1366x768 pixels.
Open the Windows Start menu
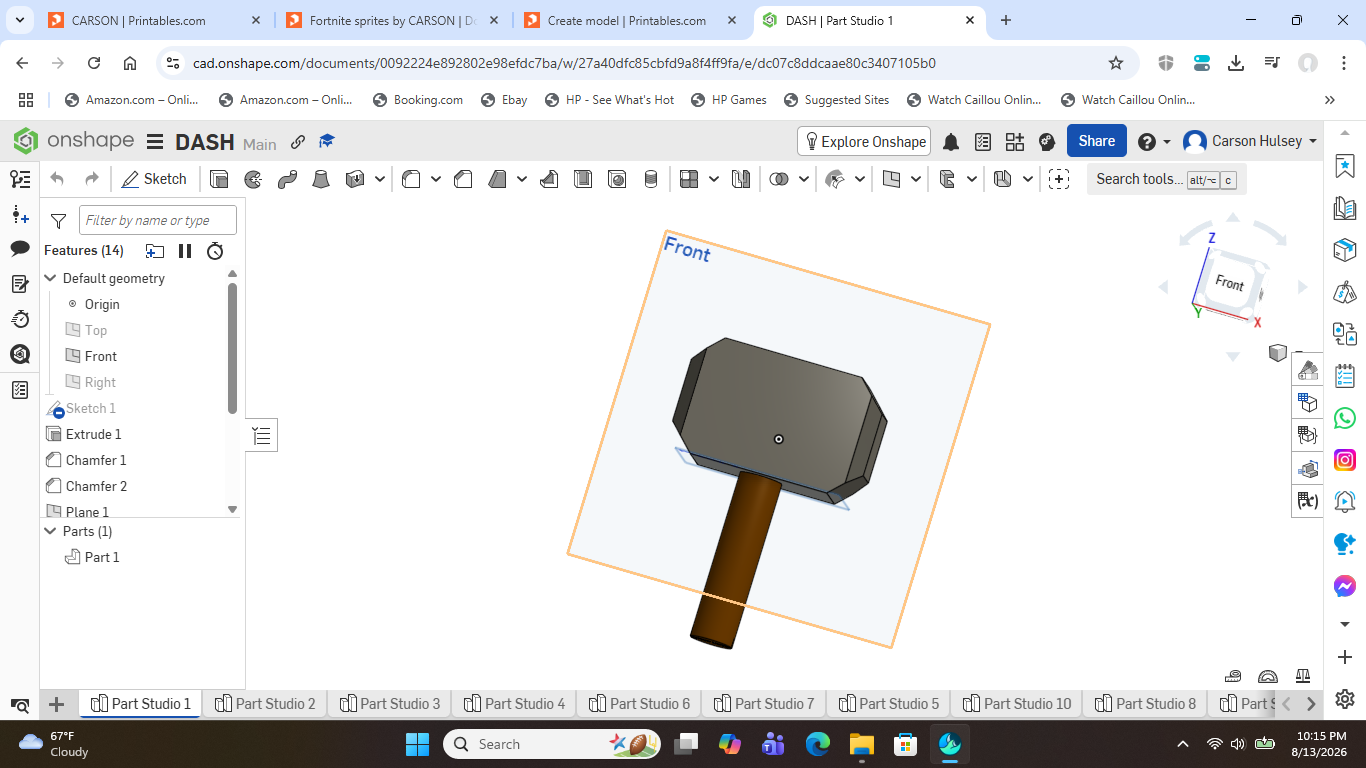[417, 744]
